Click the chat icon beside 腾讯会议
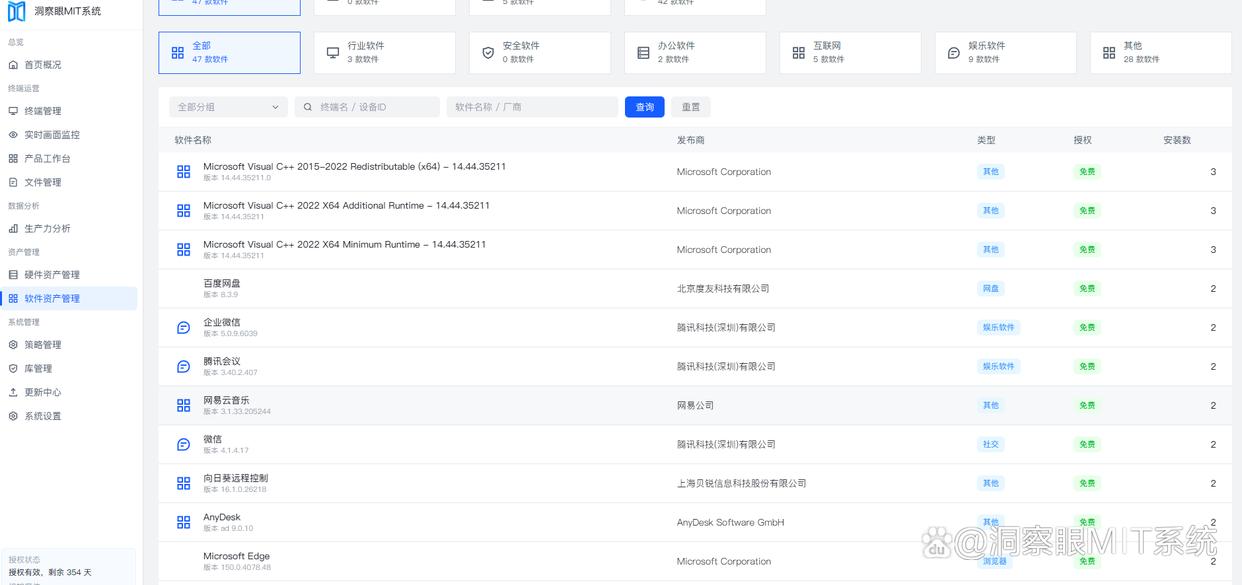Viewport: 1242px width, 585px height. pyautogui.click(x=183, y=366)
